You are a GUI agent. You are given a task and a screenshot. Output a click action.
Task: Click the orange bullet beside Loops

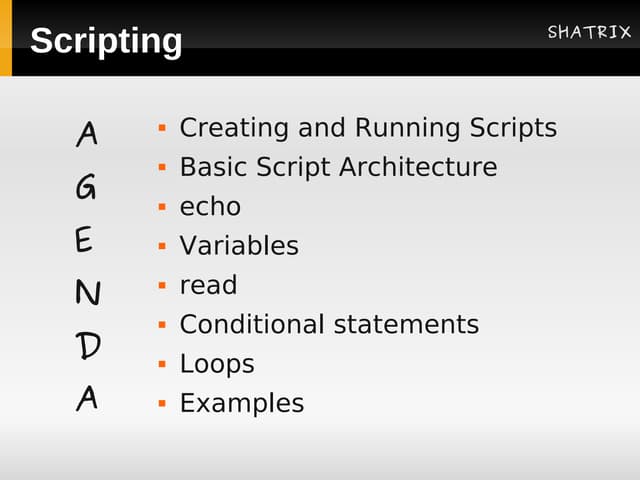coord(160,364)
